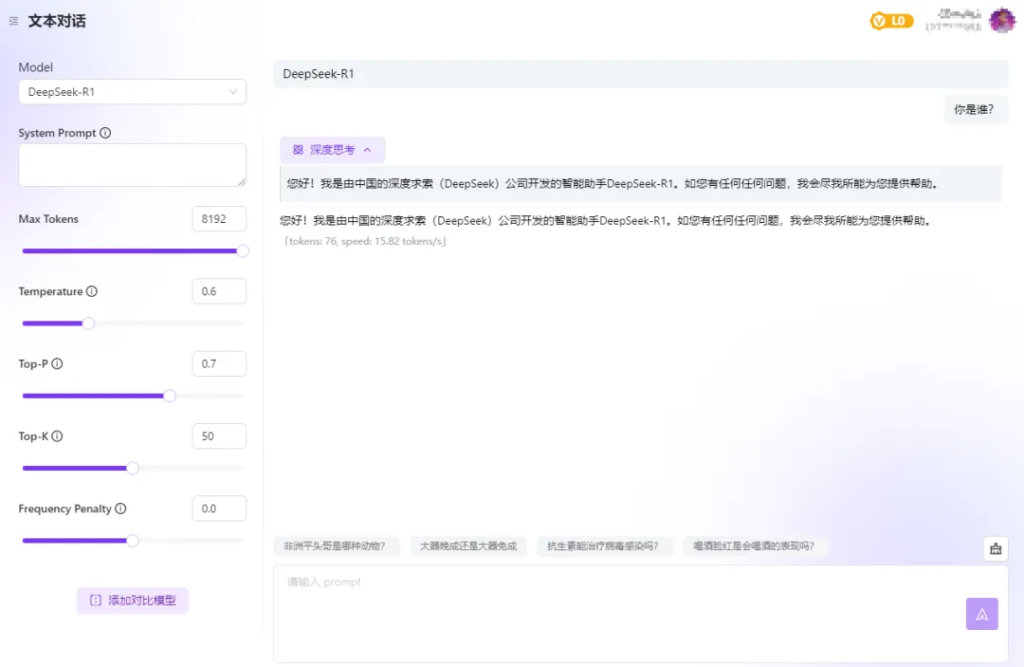Click the Top-K info icon

[57, 437]
